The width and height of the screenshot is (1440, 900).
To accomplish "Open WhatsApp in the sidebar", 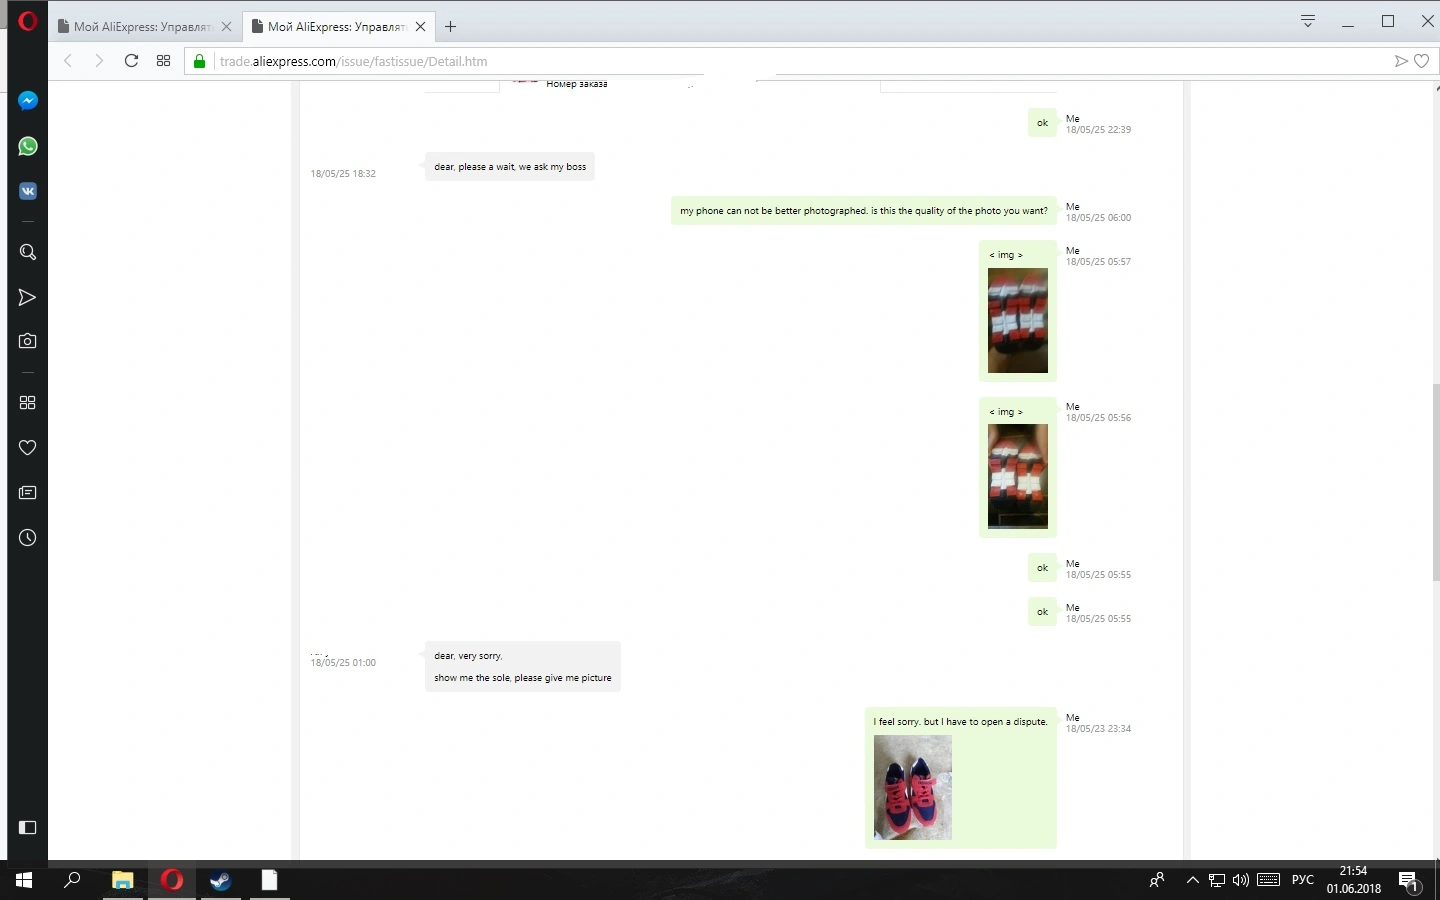I will [x=28, y=146].
